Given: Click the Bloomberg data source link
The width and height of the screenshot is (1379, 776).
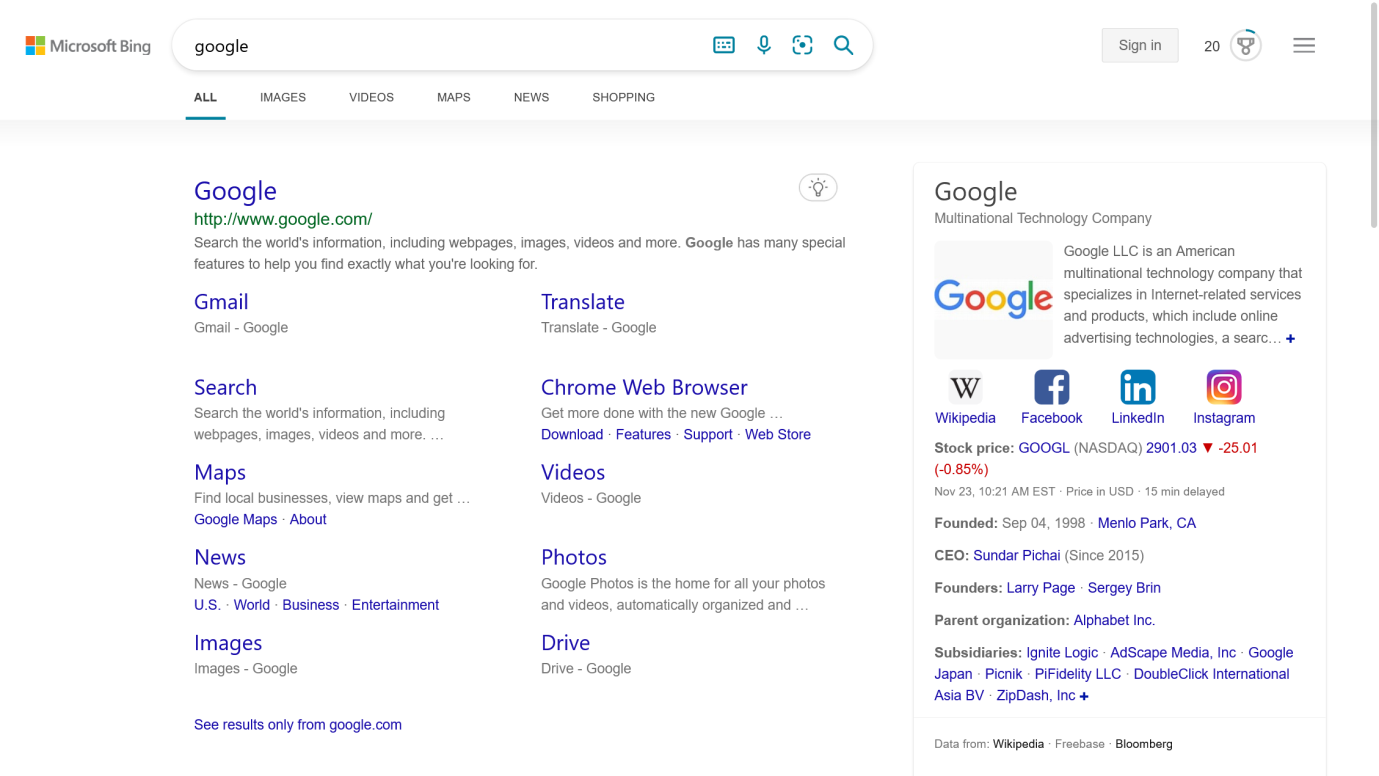Looking at the screenshot, I should click(1144, 744).
